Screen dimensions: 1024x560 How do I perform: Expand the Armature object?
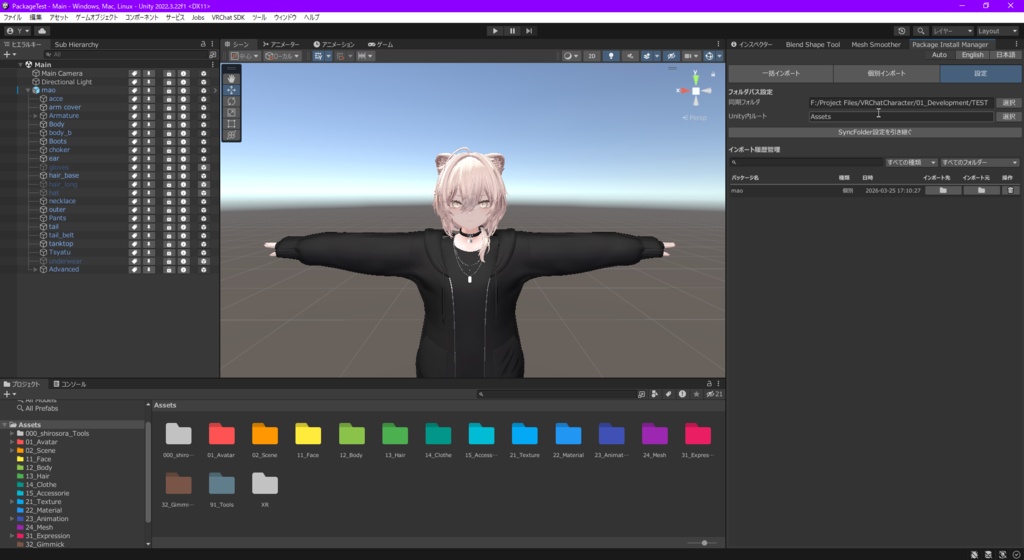(35, 116)
